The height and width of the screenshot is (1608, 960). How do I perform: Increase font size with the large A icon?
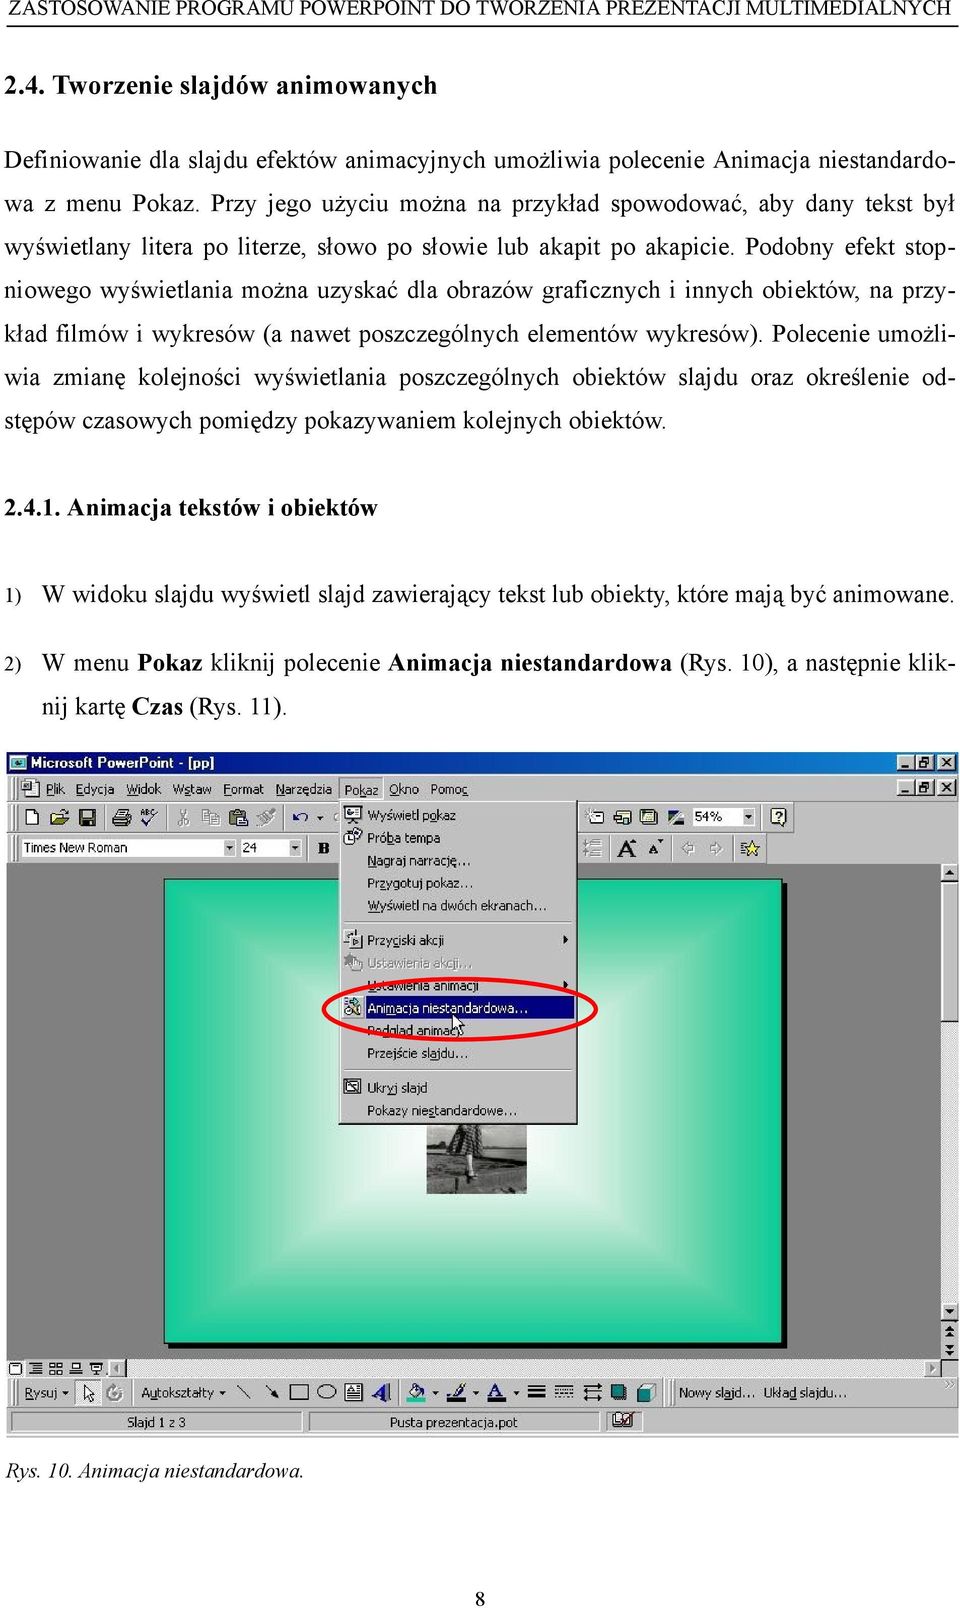[x=627, y=848]
